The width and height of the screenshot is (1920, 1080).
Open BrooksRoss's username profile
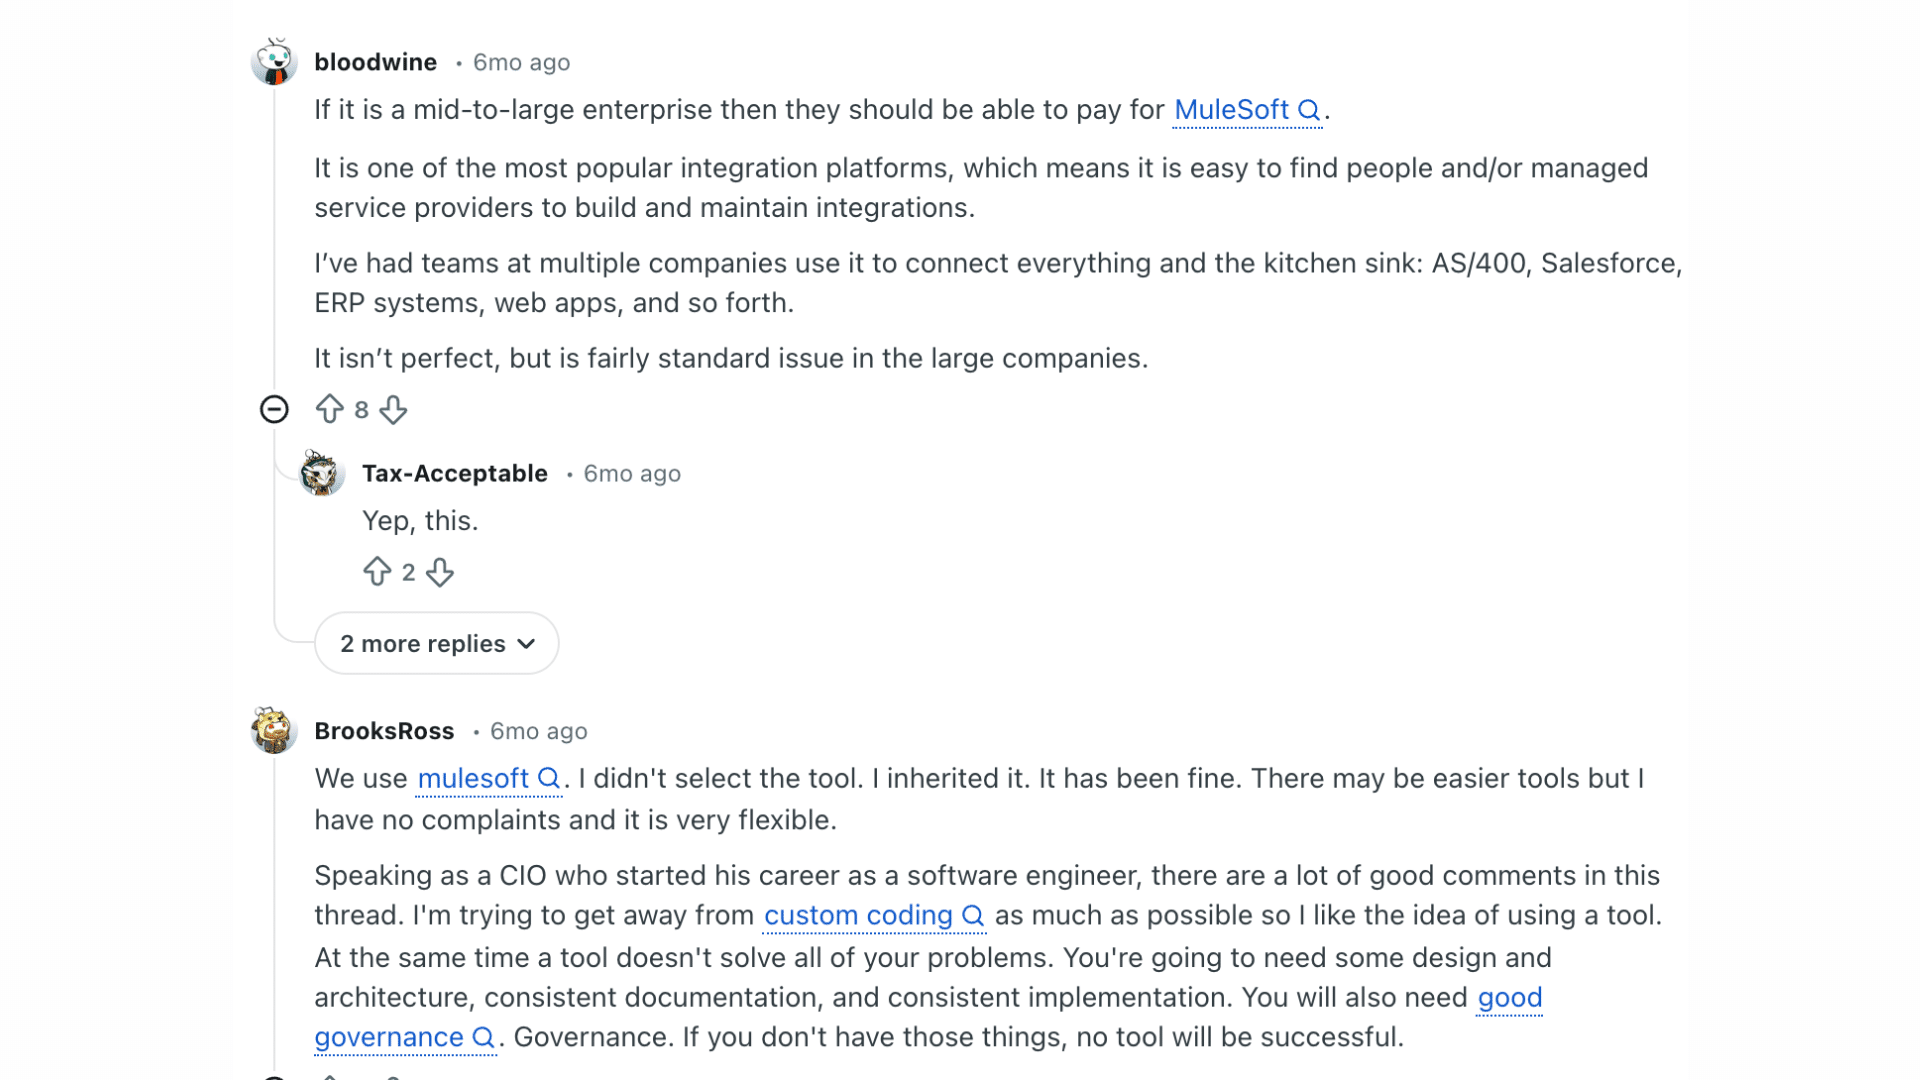(384, 731)
